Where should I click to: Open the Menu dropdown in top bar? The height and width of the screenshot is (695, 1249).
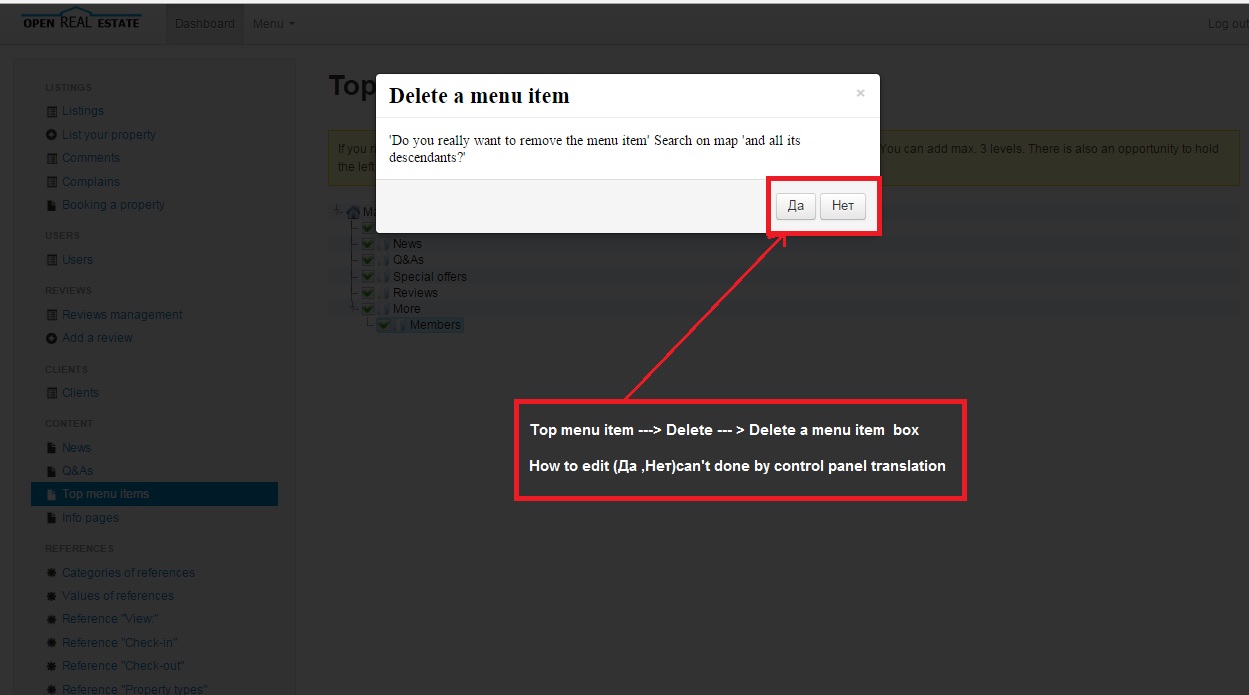pyautogui.click(x=272, y=23)
